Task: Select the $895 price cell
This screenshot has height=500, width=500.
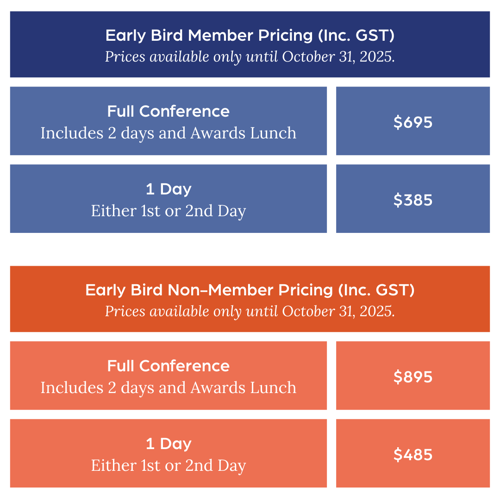Action: pyautogui.click(x=413, y=376)
